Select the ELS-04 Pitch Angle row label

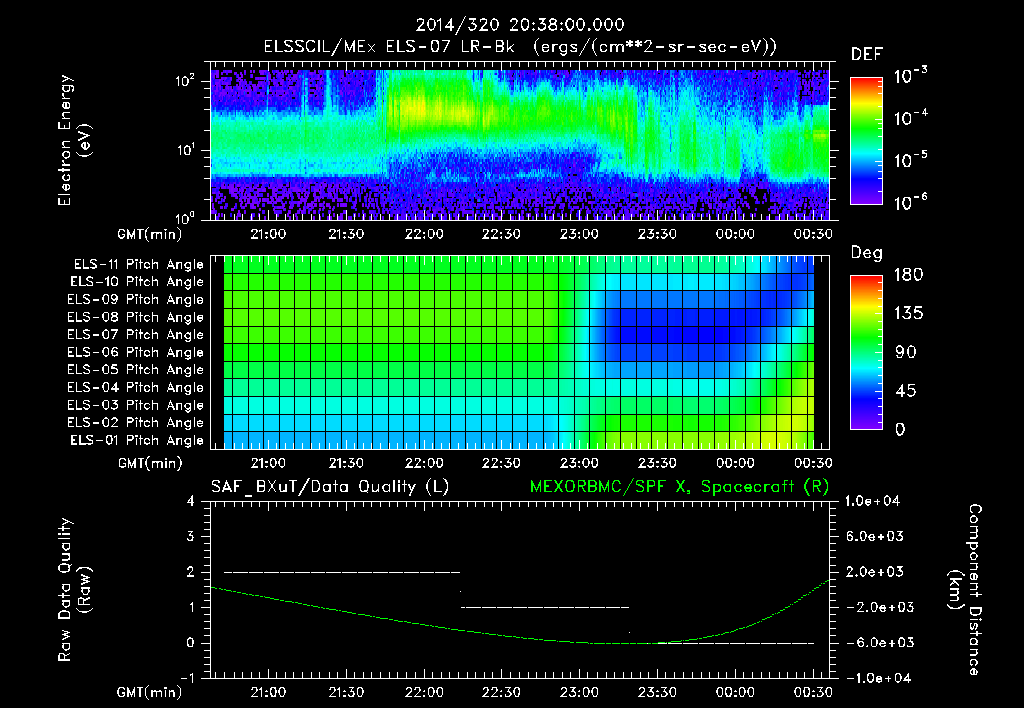coord(136,388)
